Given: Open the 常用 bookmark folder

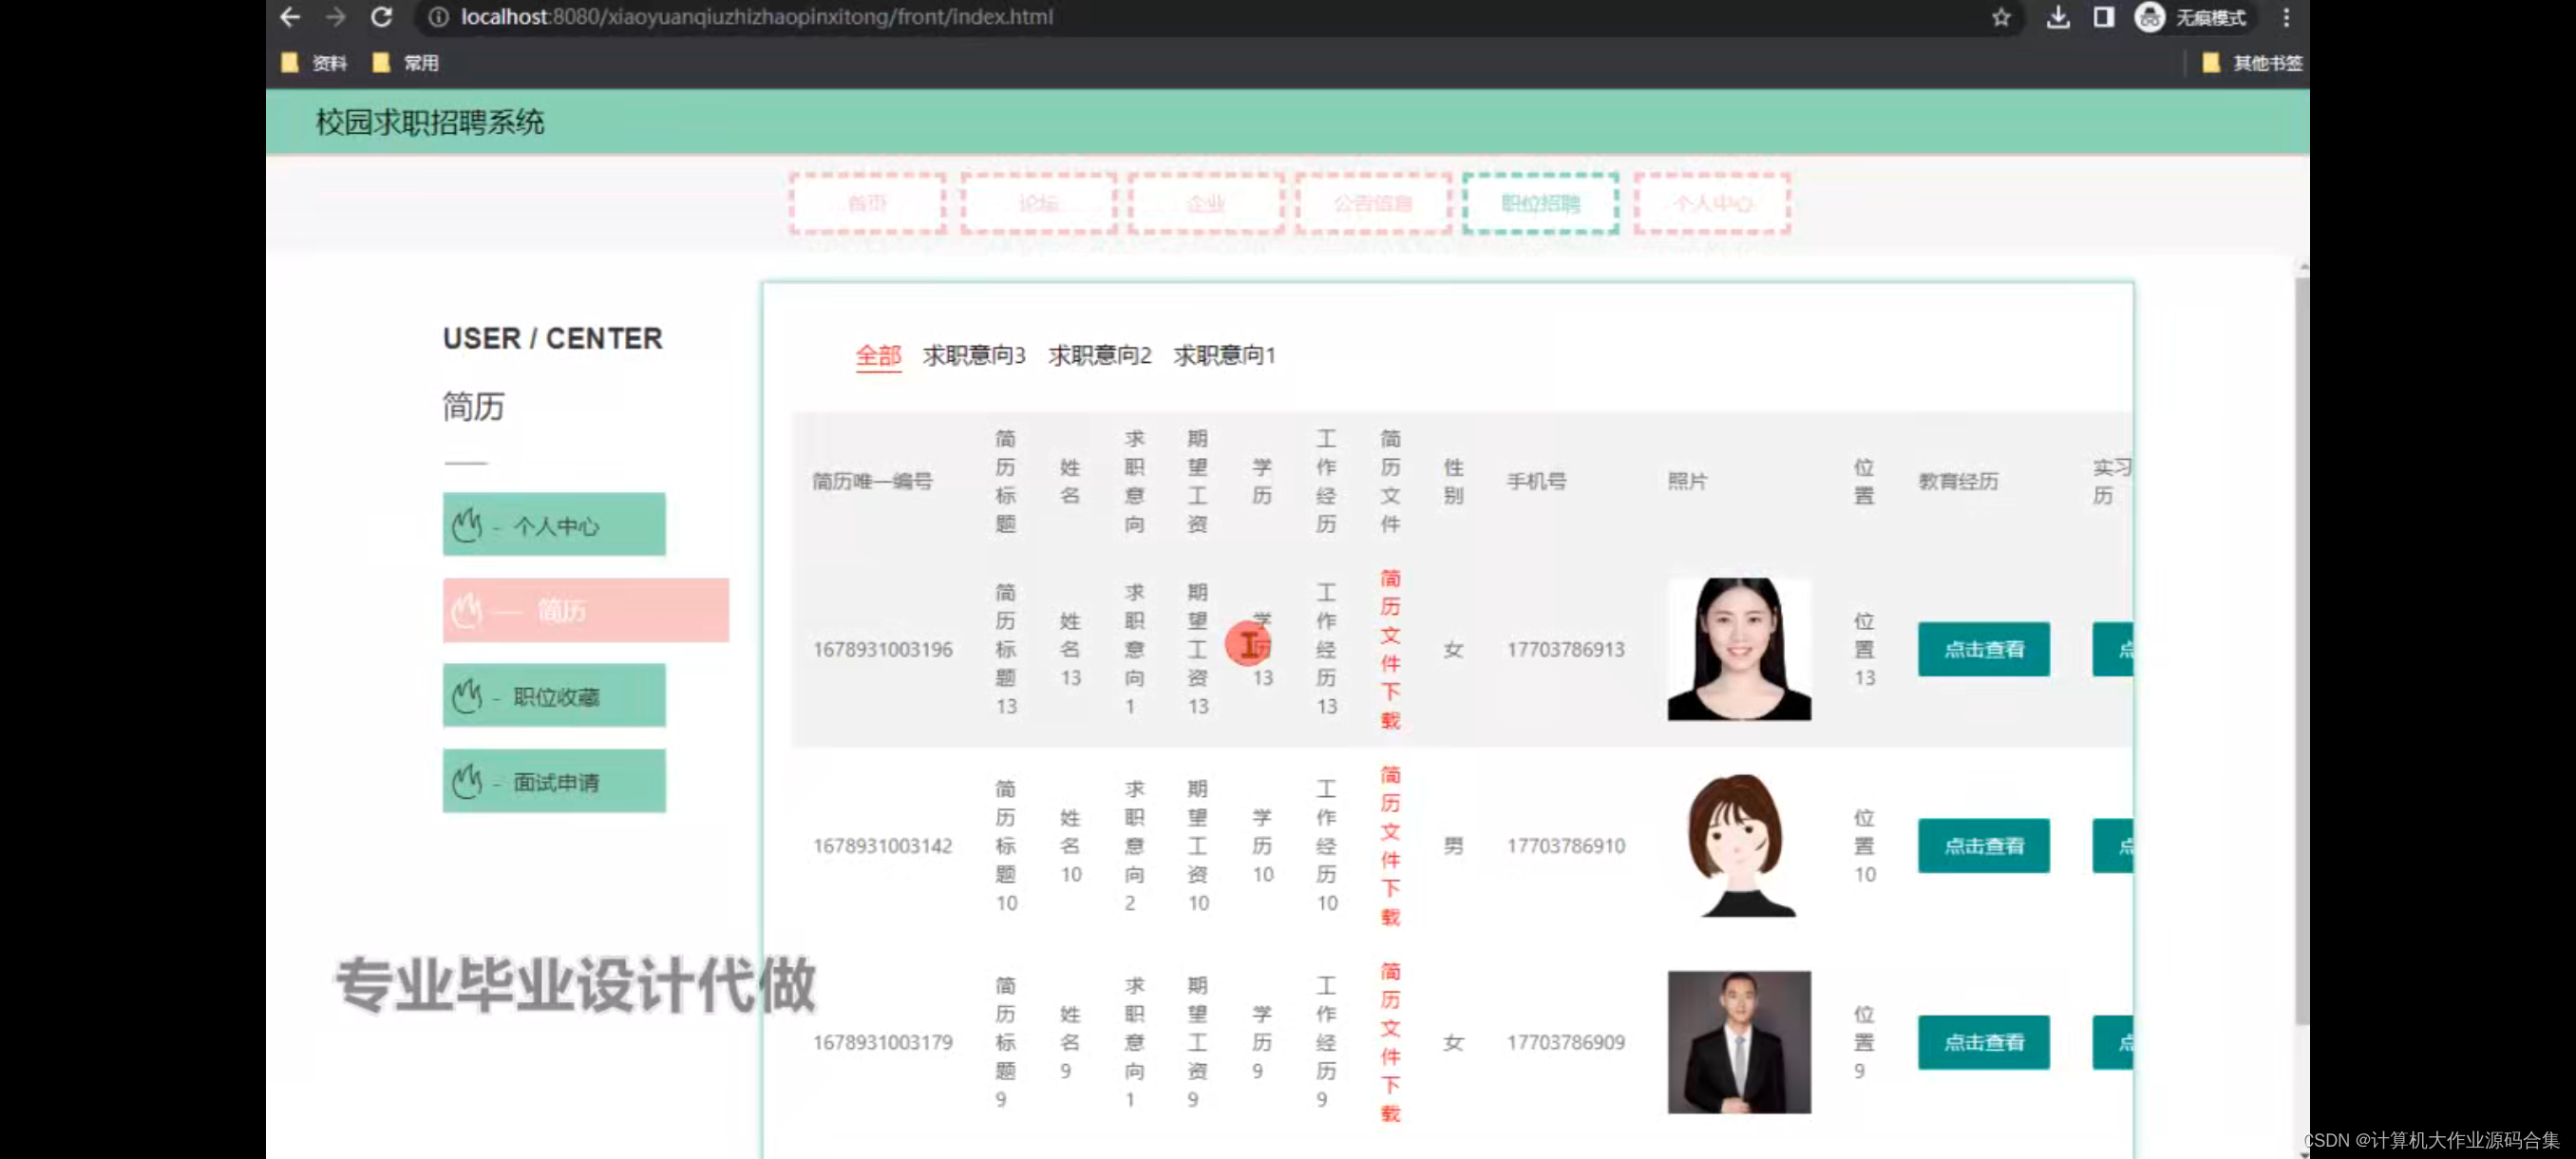Looking at the screenshot, I should 405,63.
